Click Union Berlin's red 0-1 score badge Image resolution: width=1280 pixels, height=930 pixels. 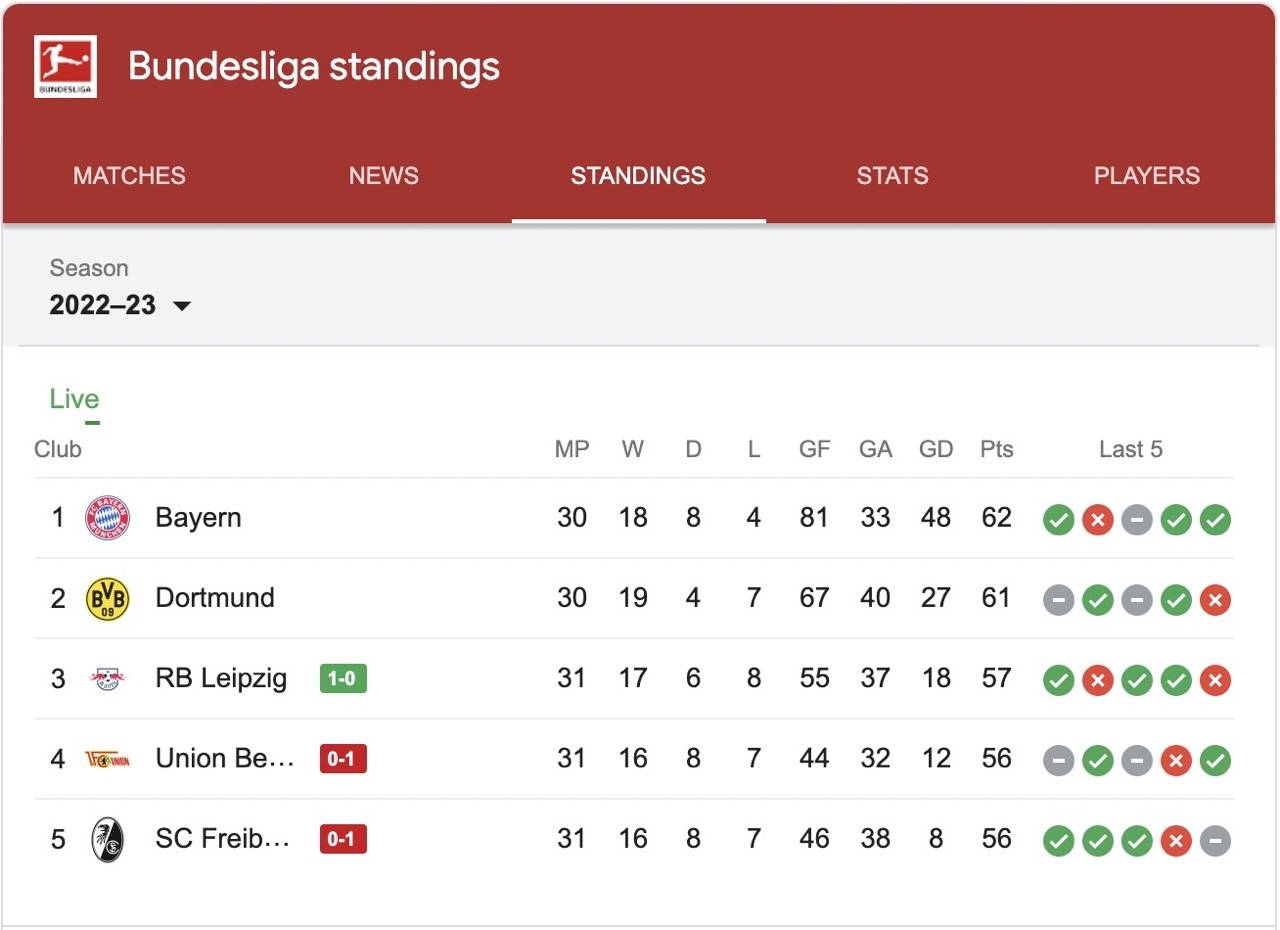coord(341,758)
